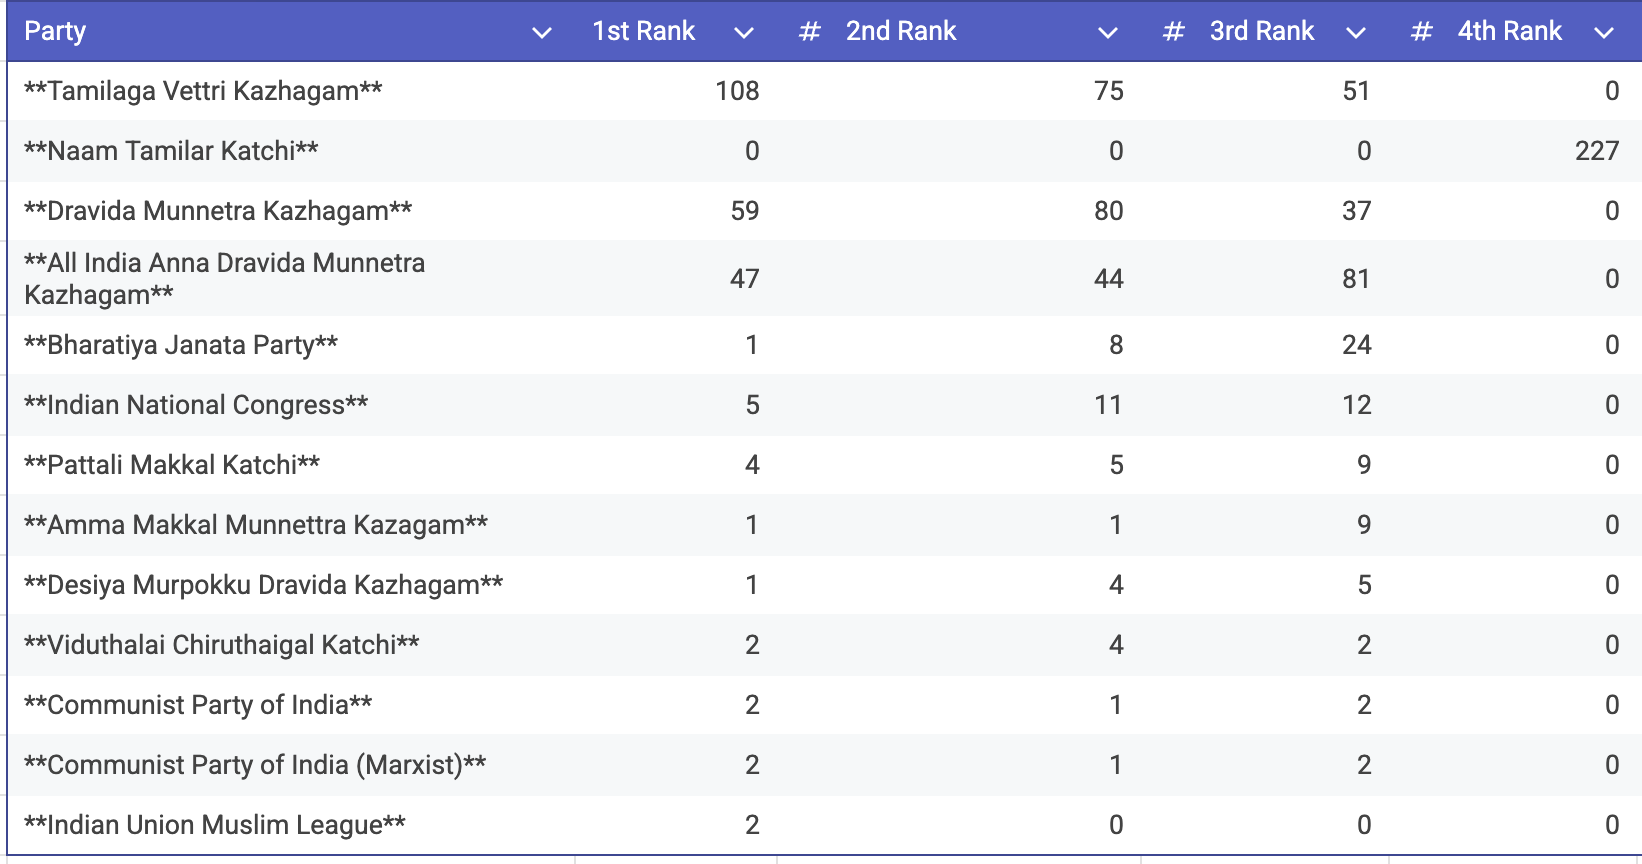This screenshot has height=864, width=1642.
Task: Select the 1st Rank column header label
Action: click(x=644, y=31)
